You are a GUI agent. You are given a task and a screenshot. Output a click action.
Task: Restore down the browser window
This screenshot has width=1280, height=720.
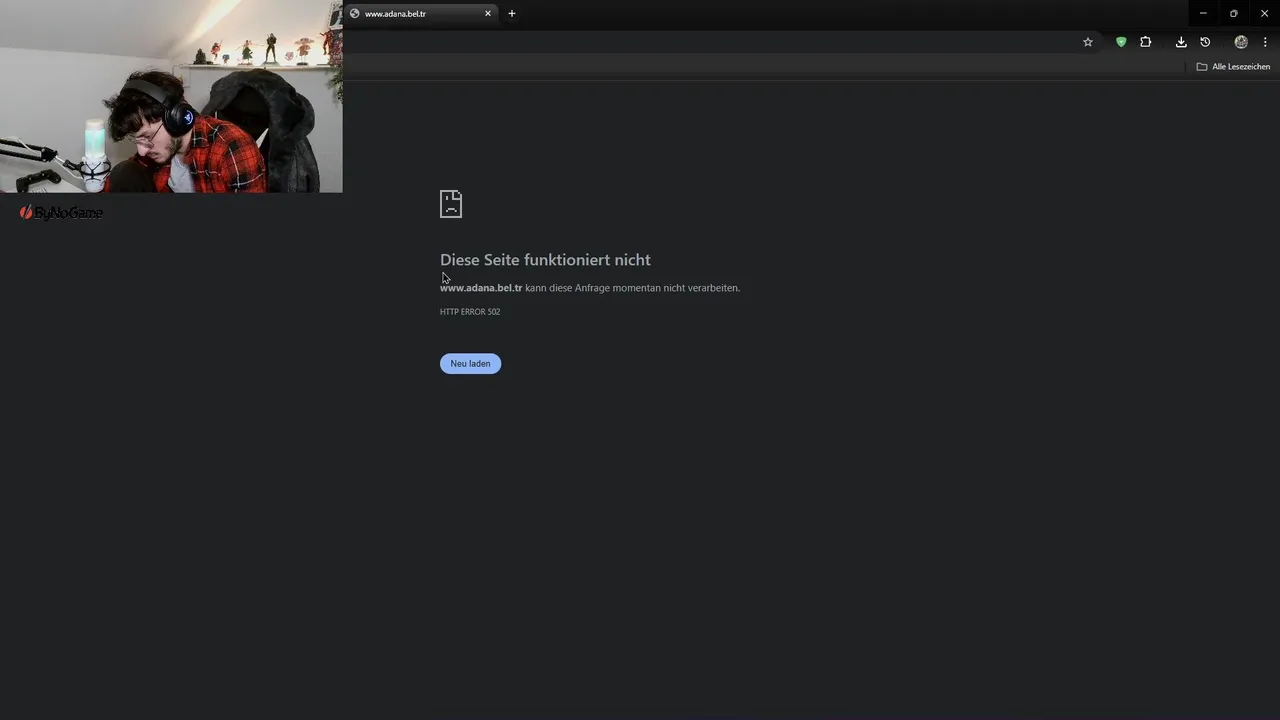click(1234, 14)
